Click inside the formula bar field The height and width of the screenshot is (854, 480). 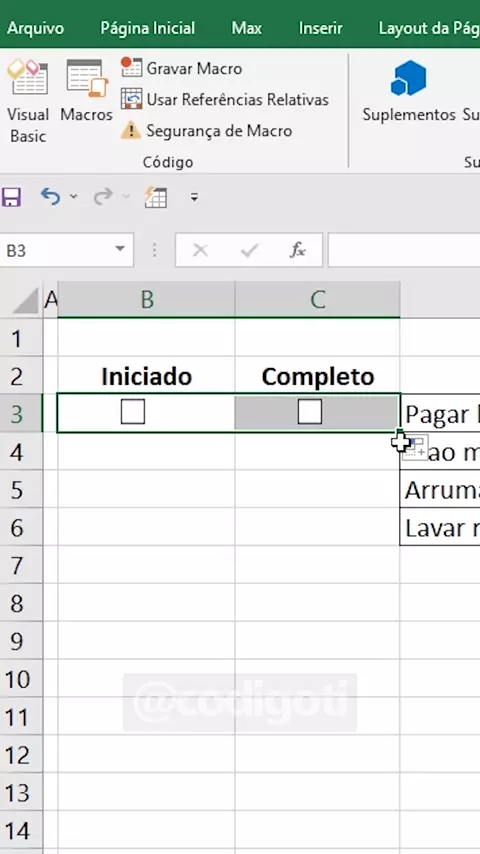(404, 251)
